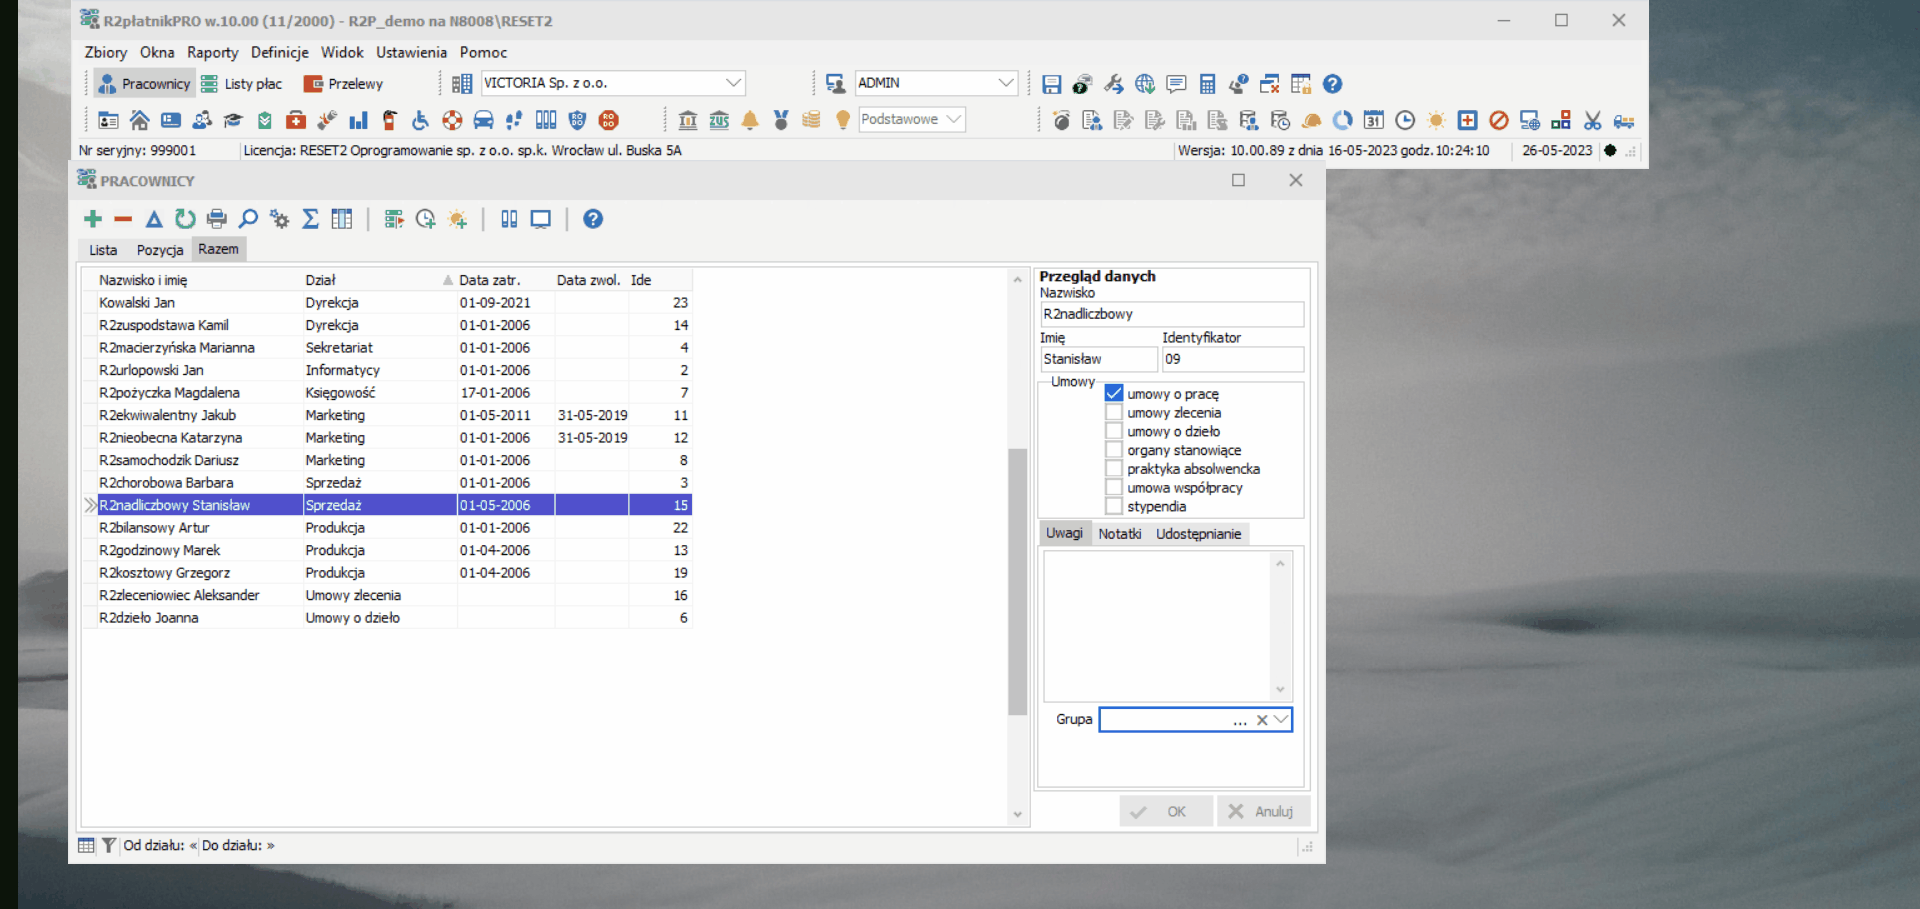
Task: Open the Podstawowe dropdown
Action: point(954,119)
